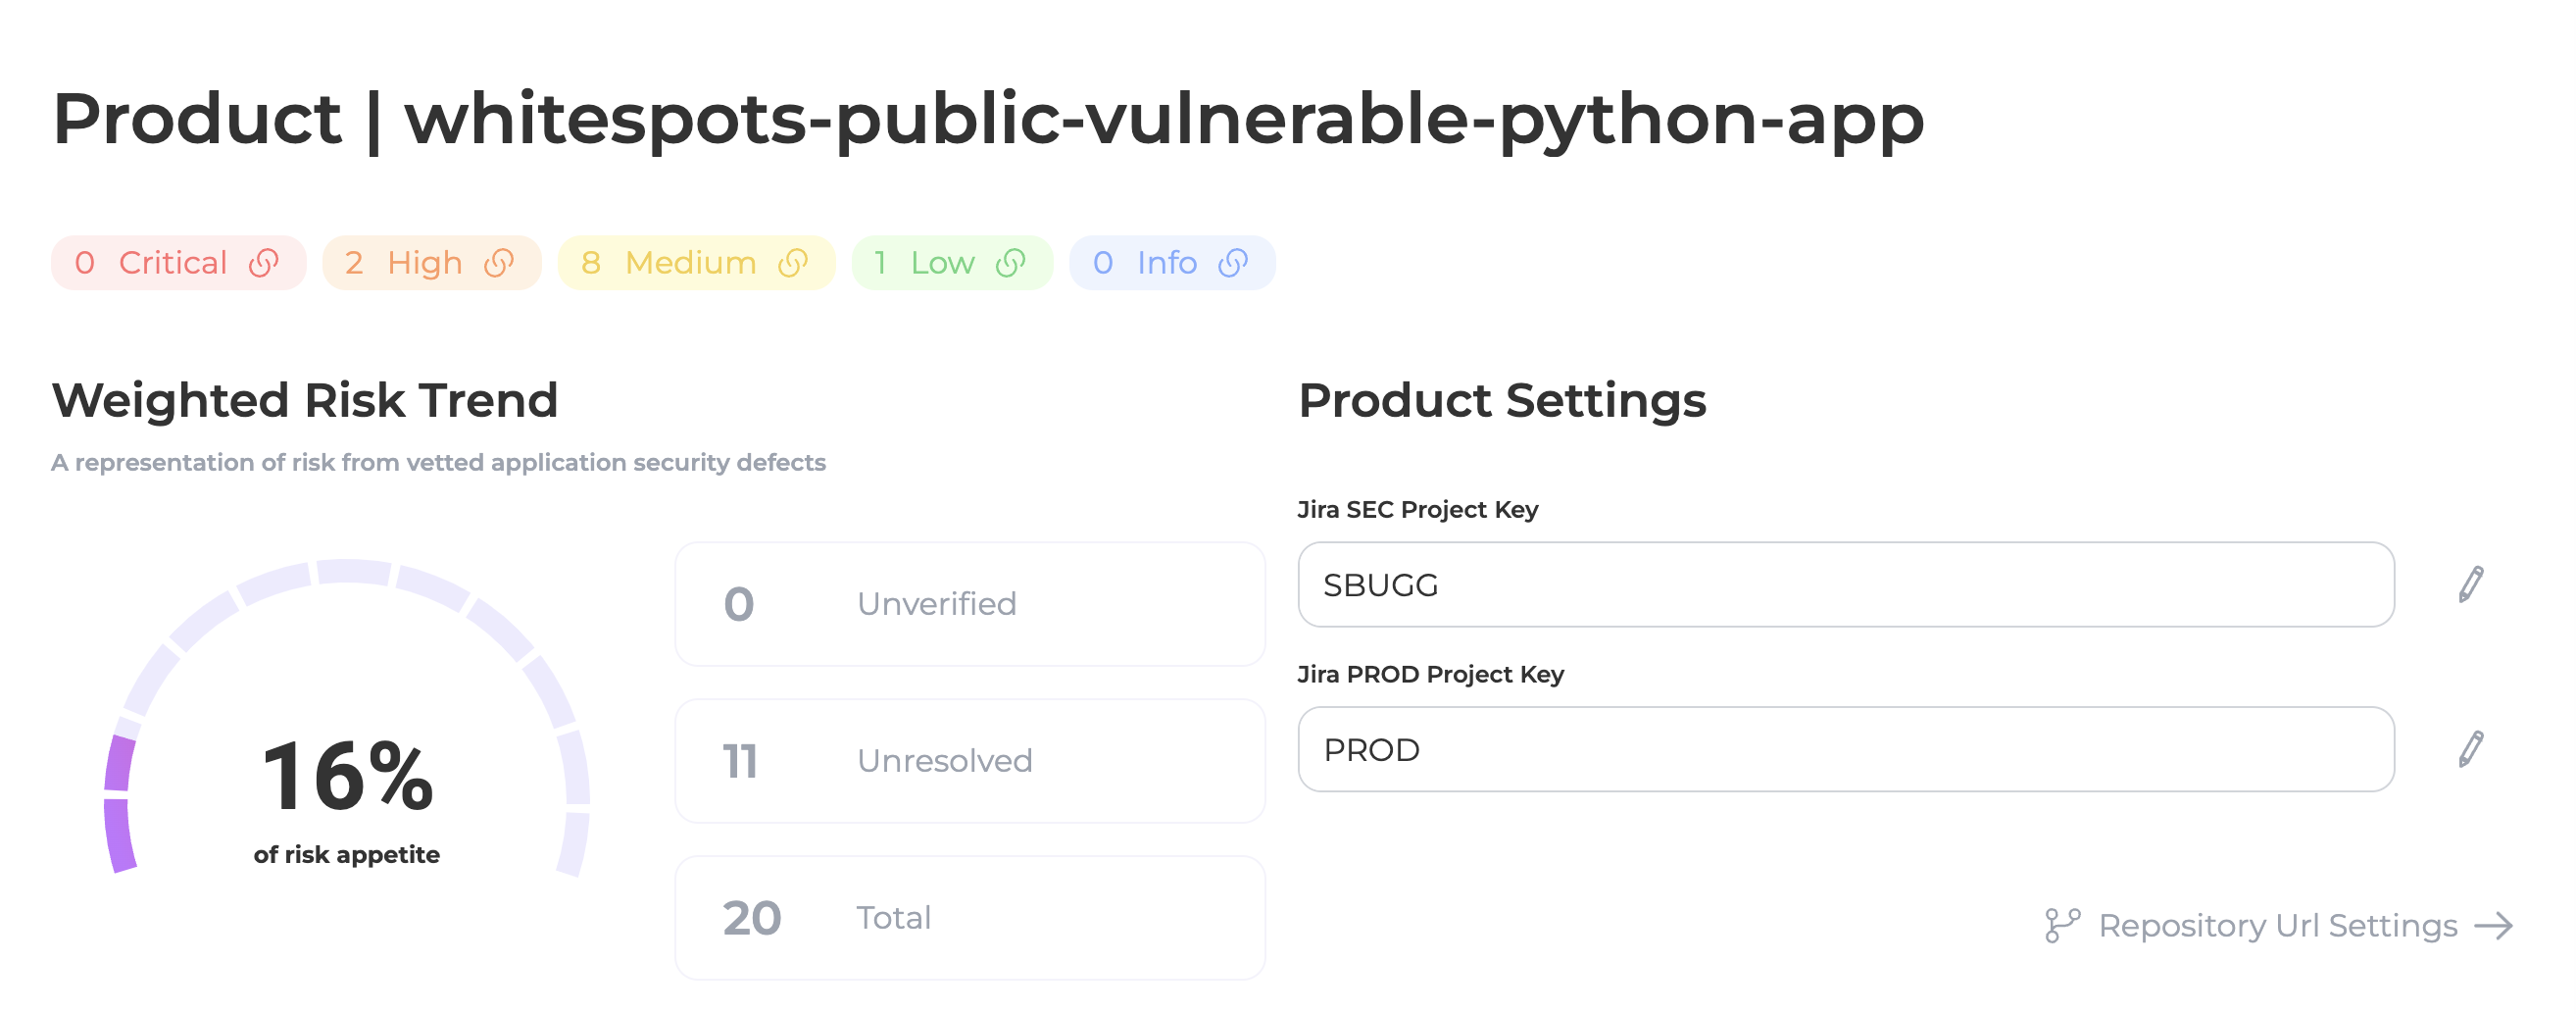Edit Jira SEC Project Key pencil icon
This screenshot has height=1014, width=2576.
2470,585
